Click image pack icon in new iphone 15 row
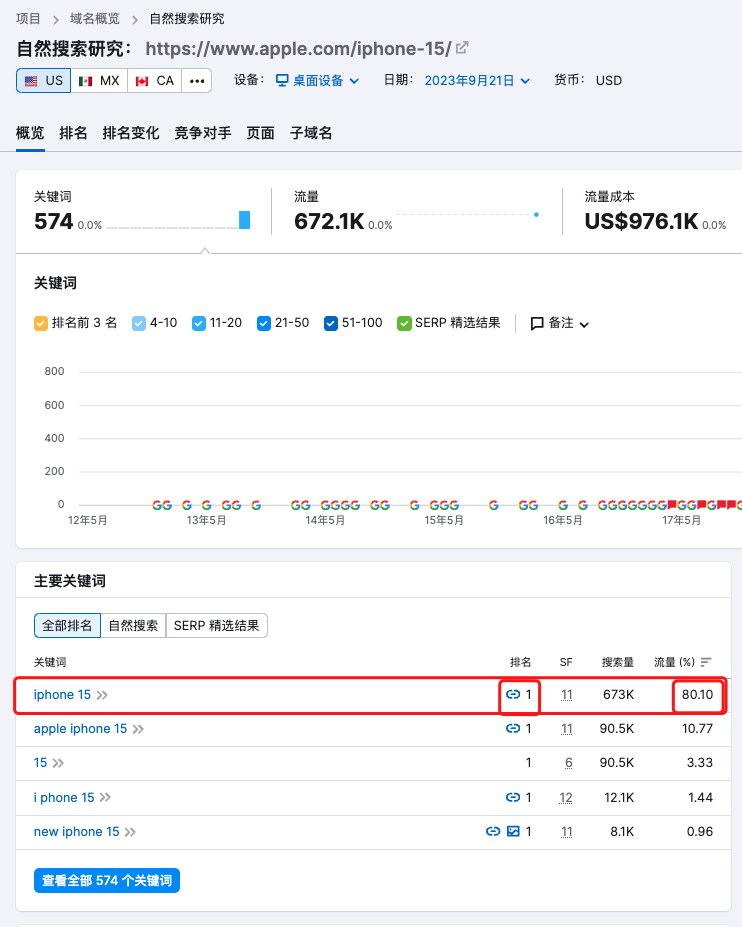This screenshot has height=927, width=742. tap(513, 832)
